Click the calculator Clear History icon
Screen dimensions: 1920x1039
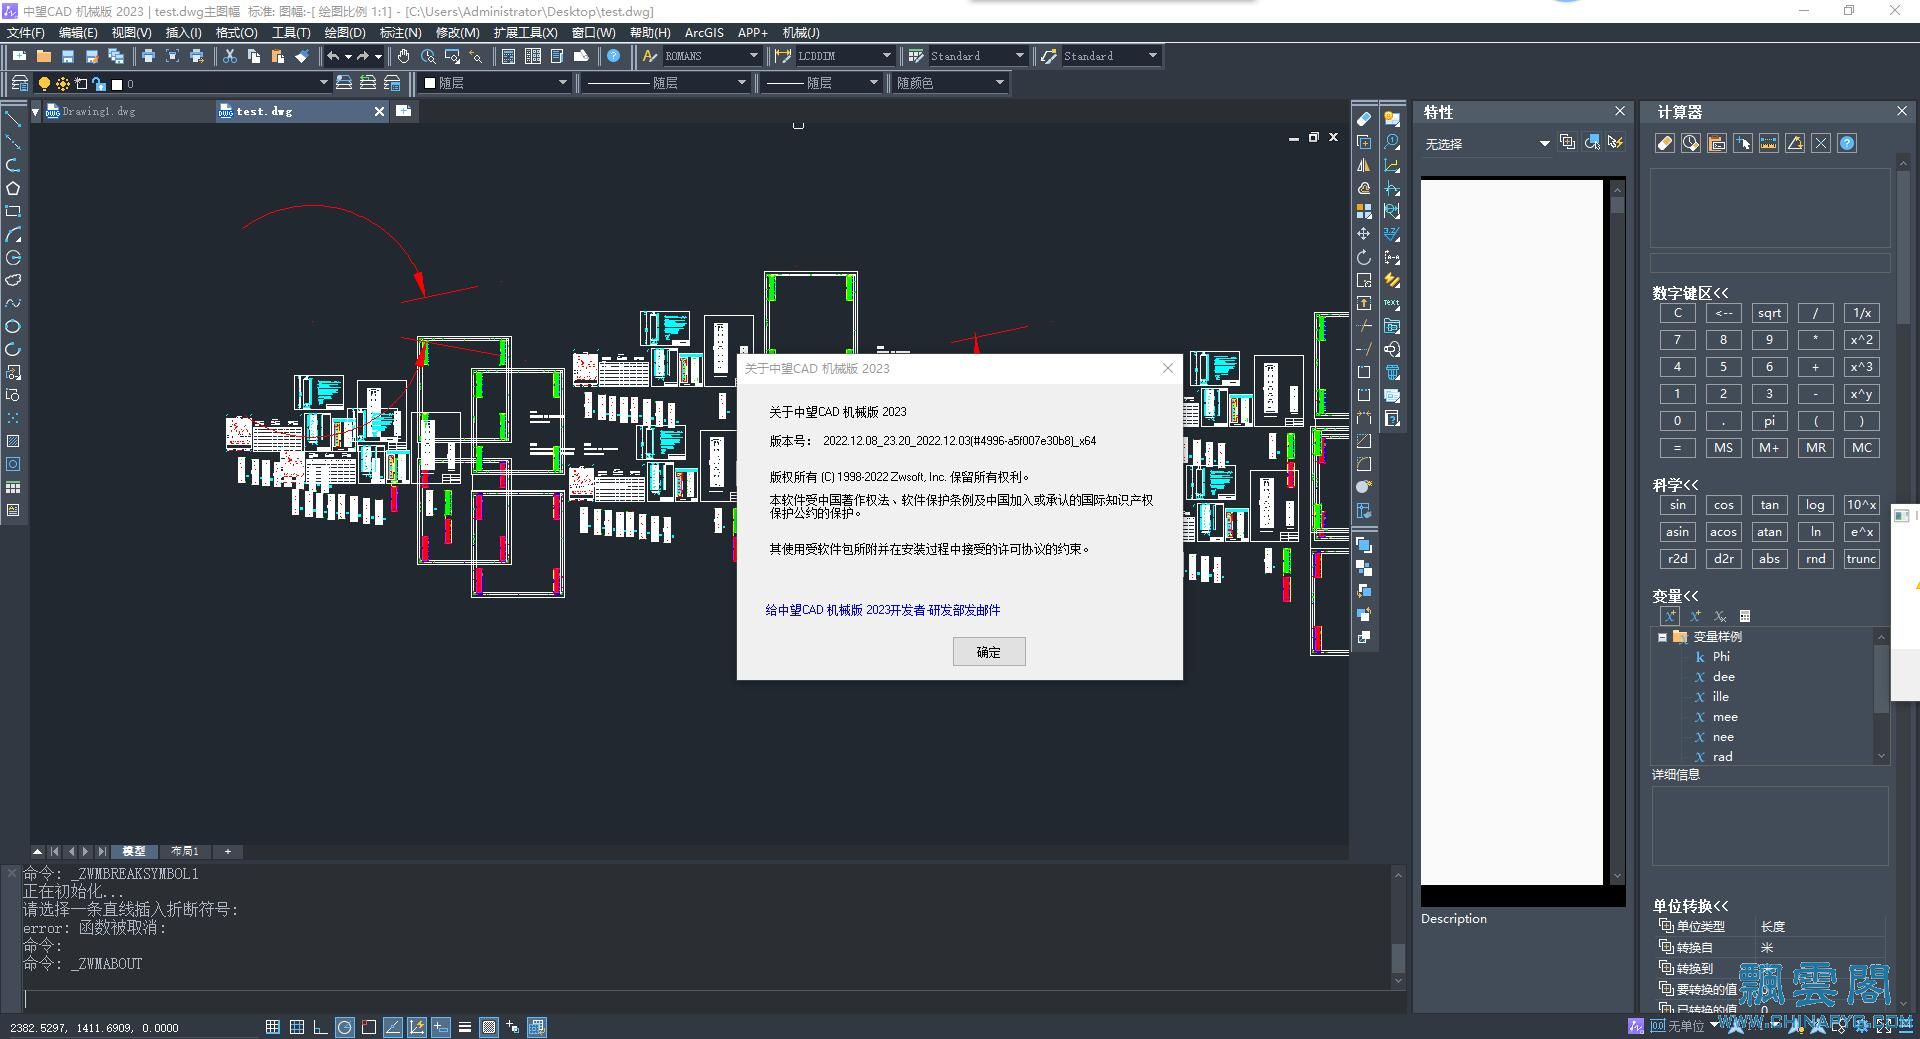click(x=1691, y=143)
